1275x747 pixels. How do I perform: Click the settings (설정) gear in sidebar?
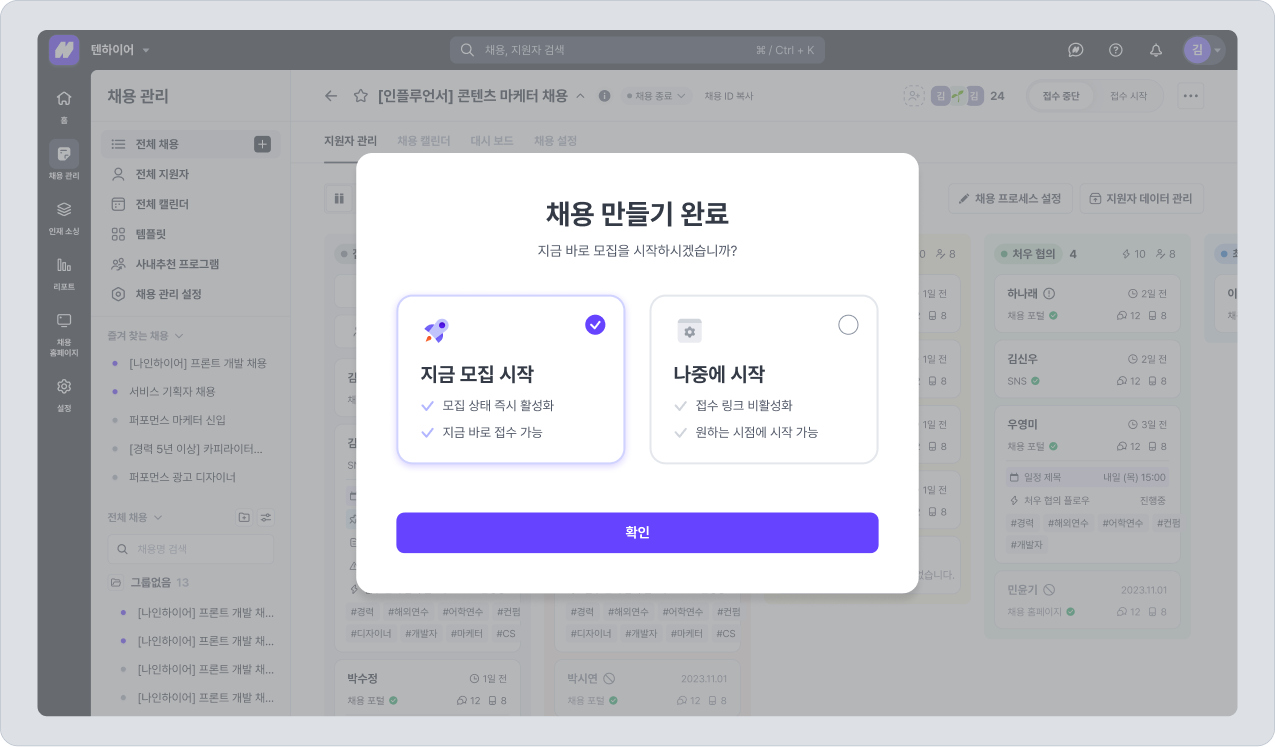(64, 387)
